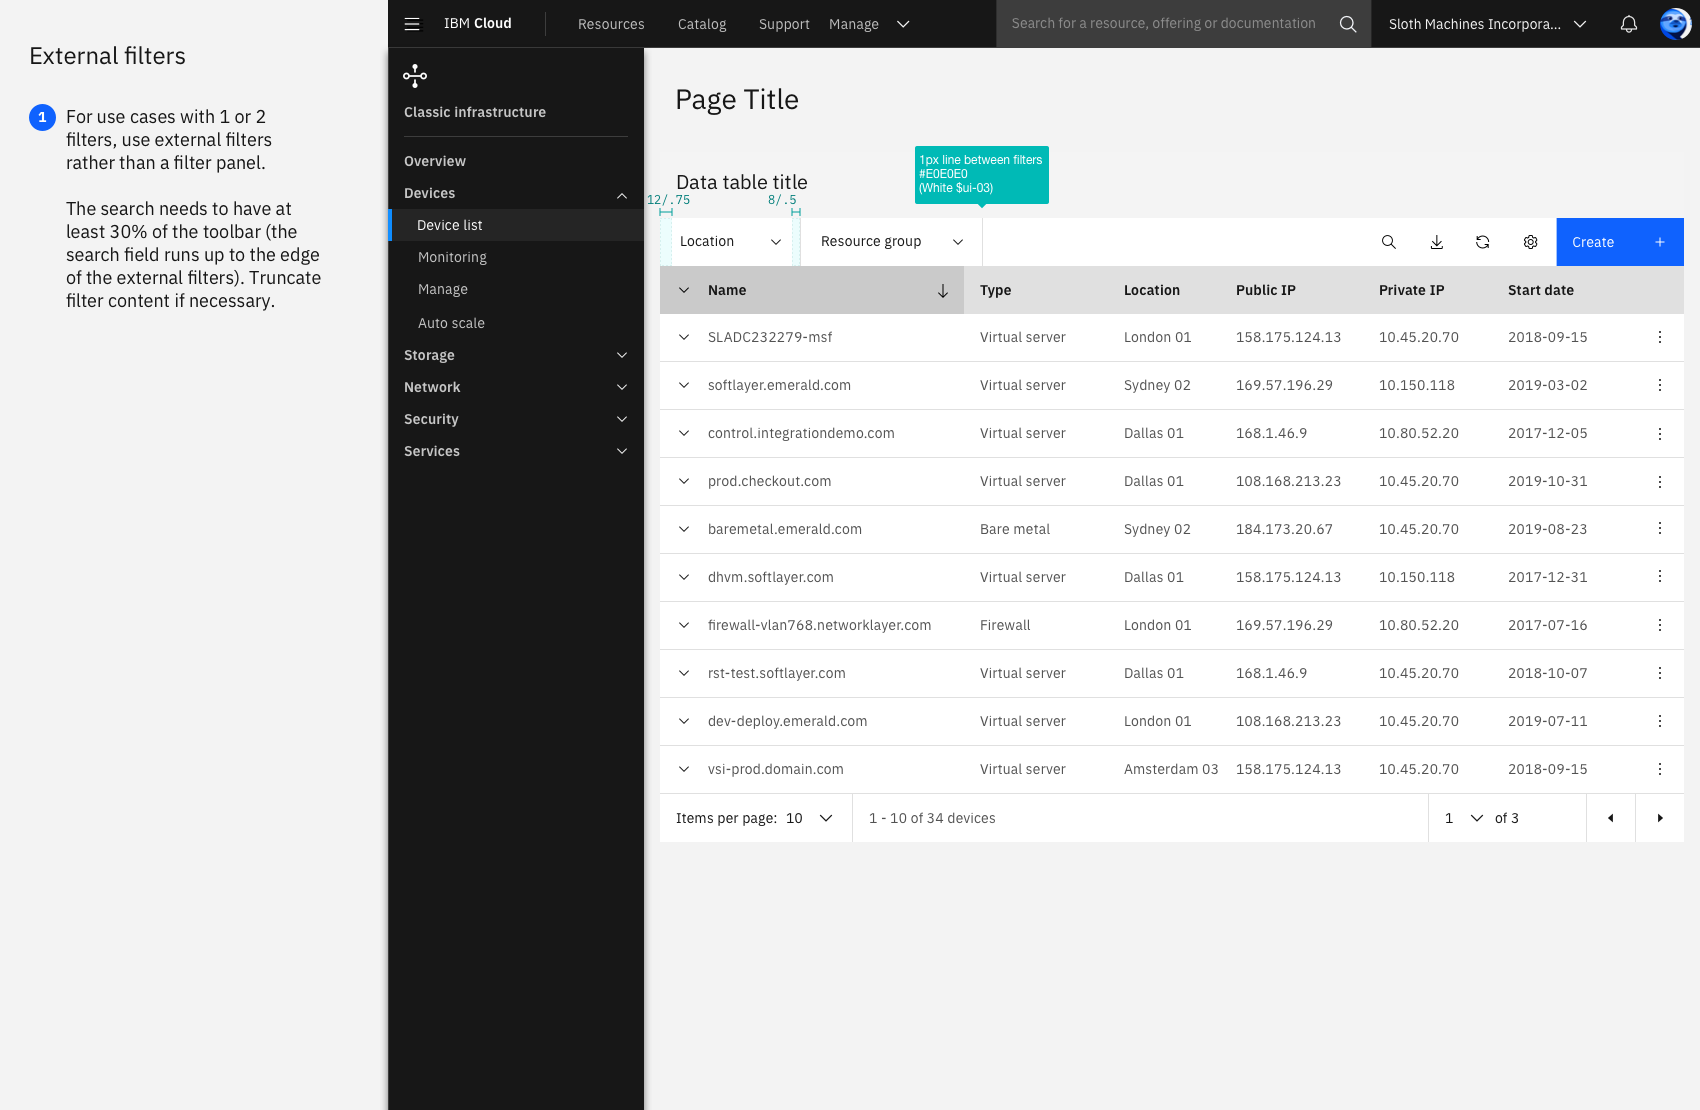Expand the Storage navigation section

[516, 355]
